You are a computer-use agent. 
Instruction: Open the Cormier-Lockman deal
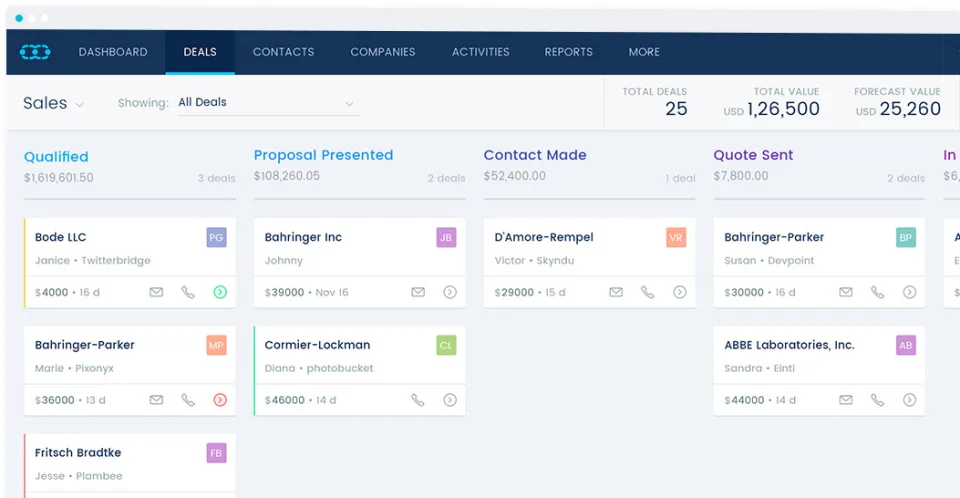[x=317, y=345]
